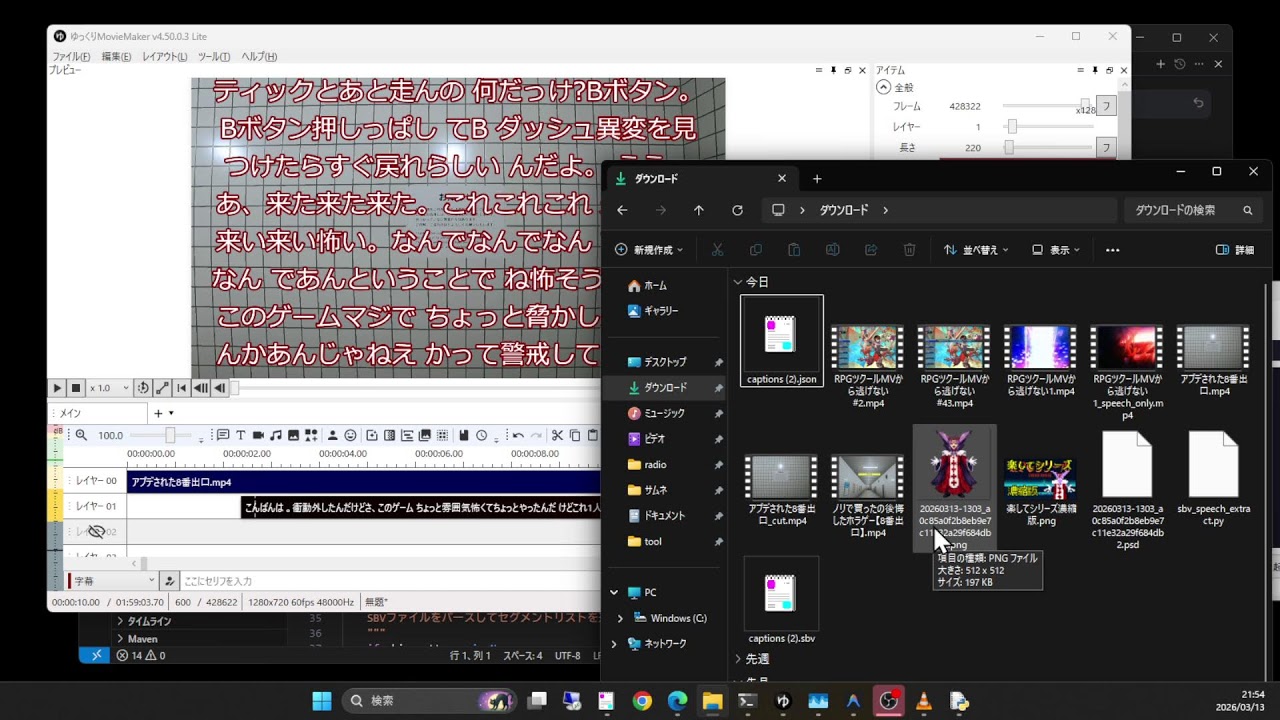Refresh the ダウンロード folder in Explorer
Image resolution: width=1280 pixels, height=720 pixels.
pos(737,210)
